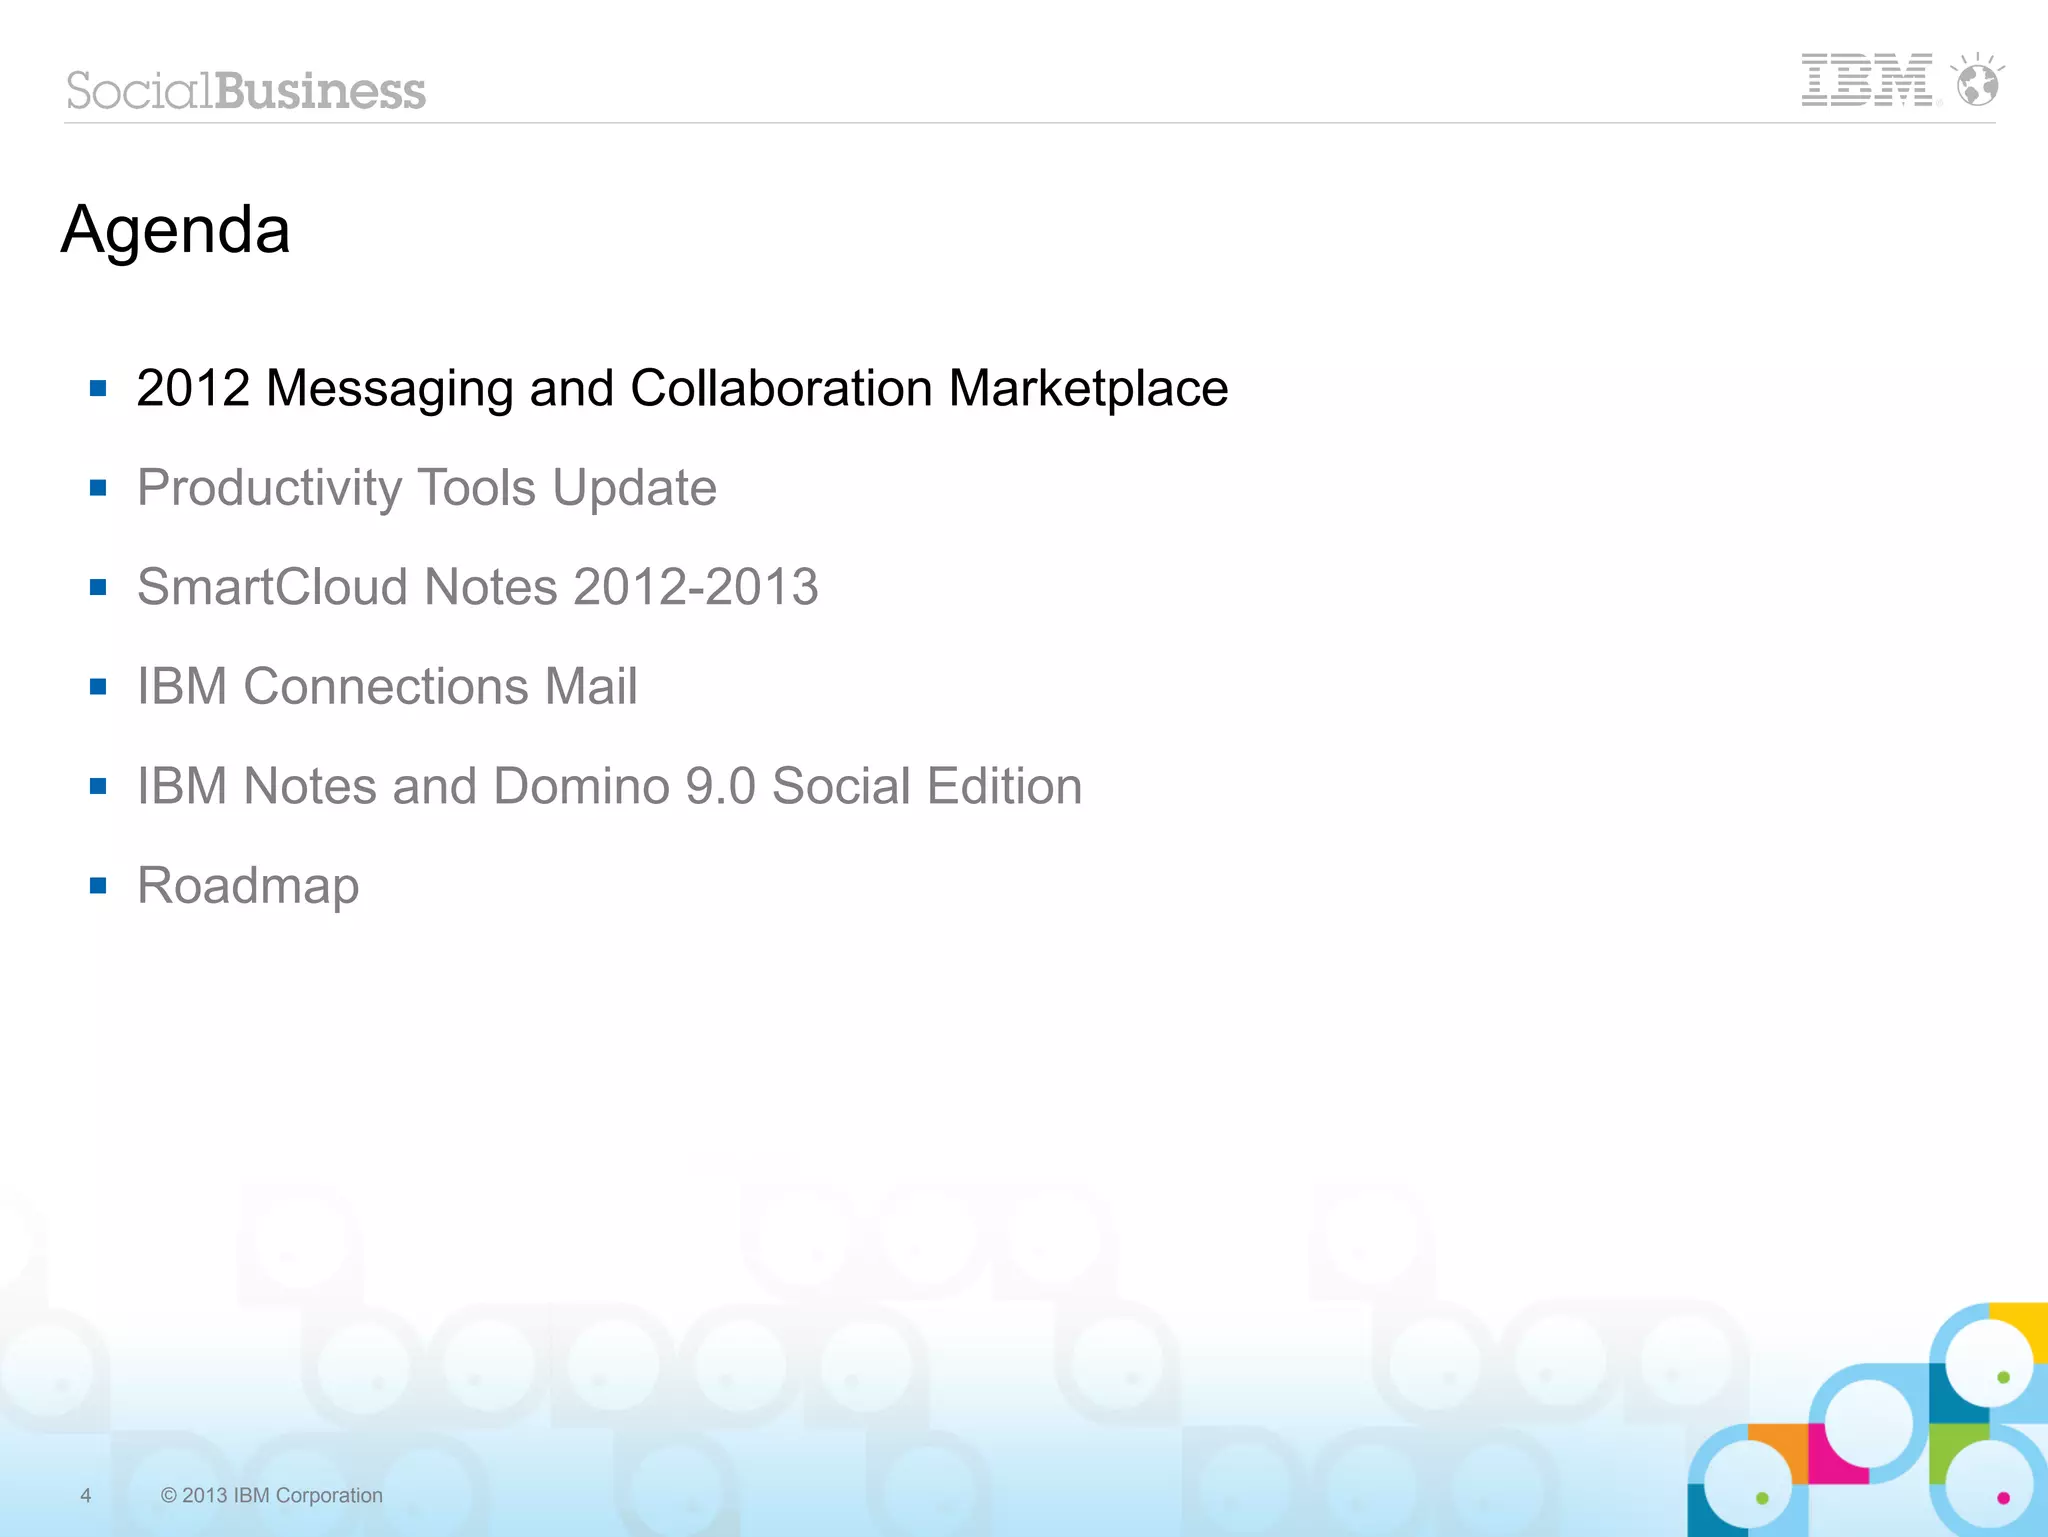Click the '© 2013 IBM Corporation' footer text
The height and width of the screenshot is (1537, 2048).
[272, 1495]
